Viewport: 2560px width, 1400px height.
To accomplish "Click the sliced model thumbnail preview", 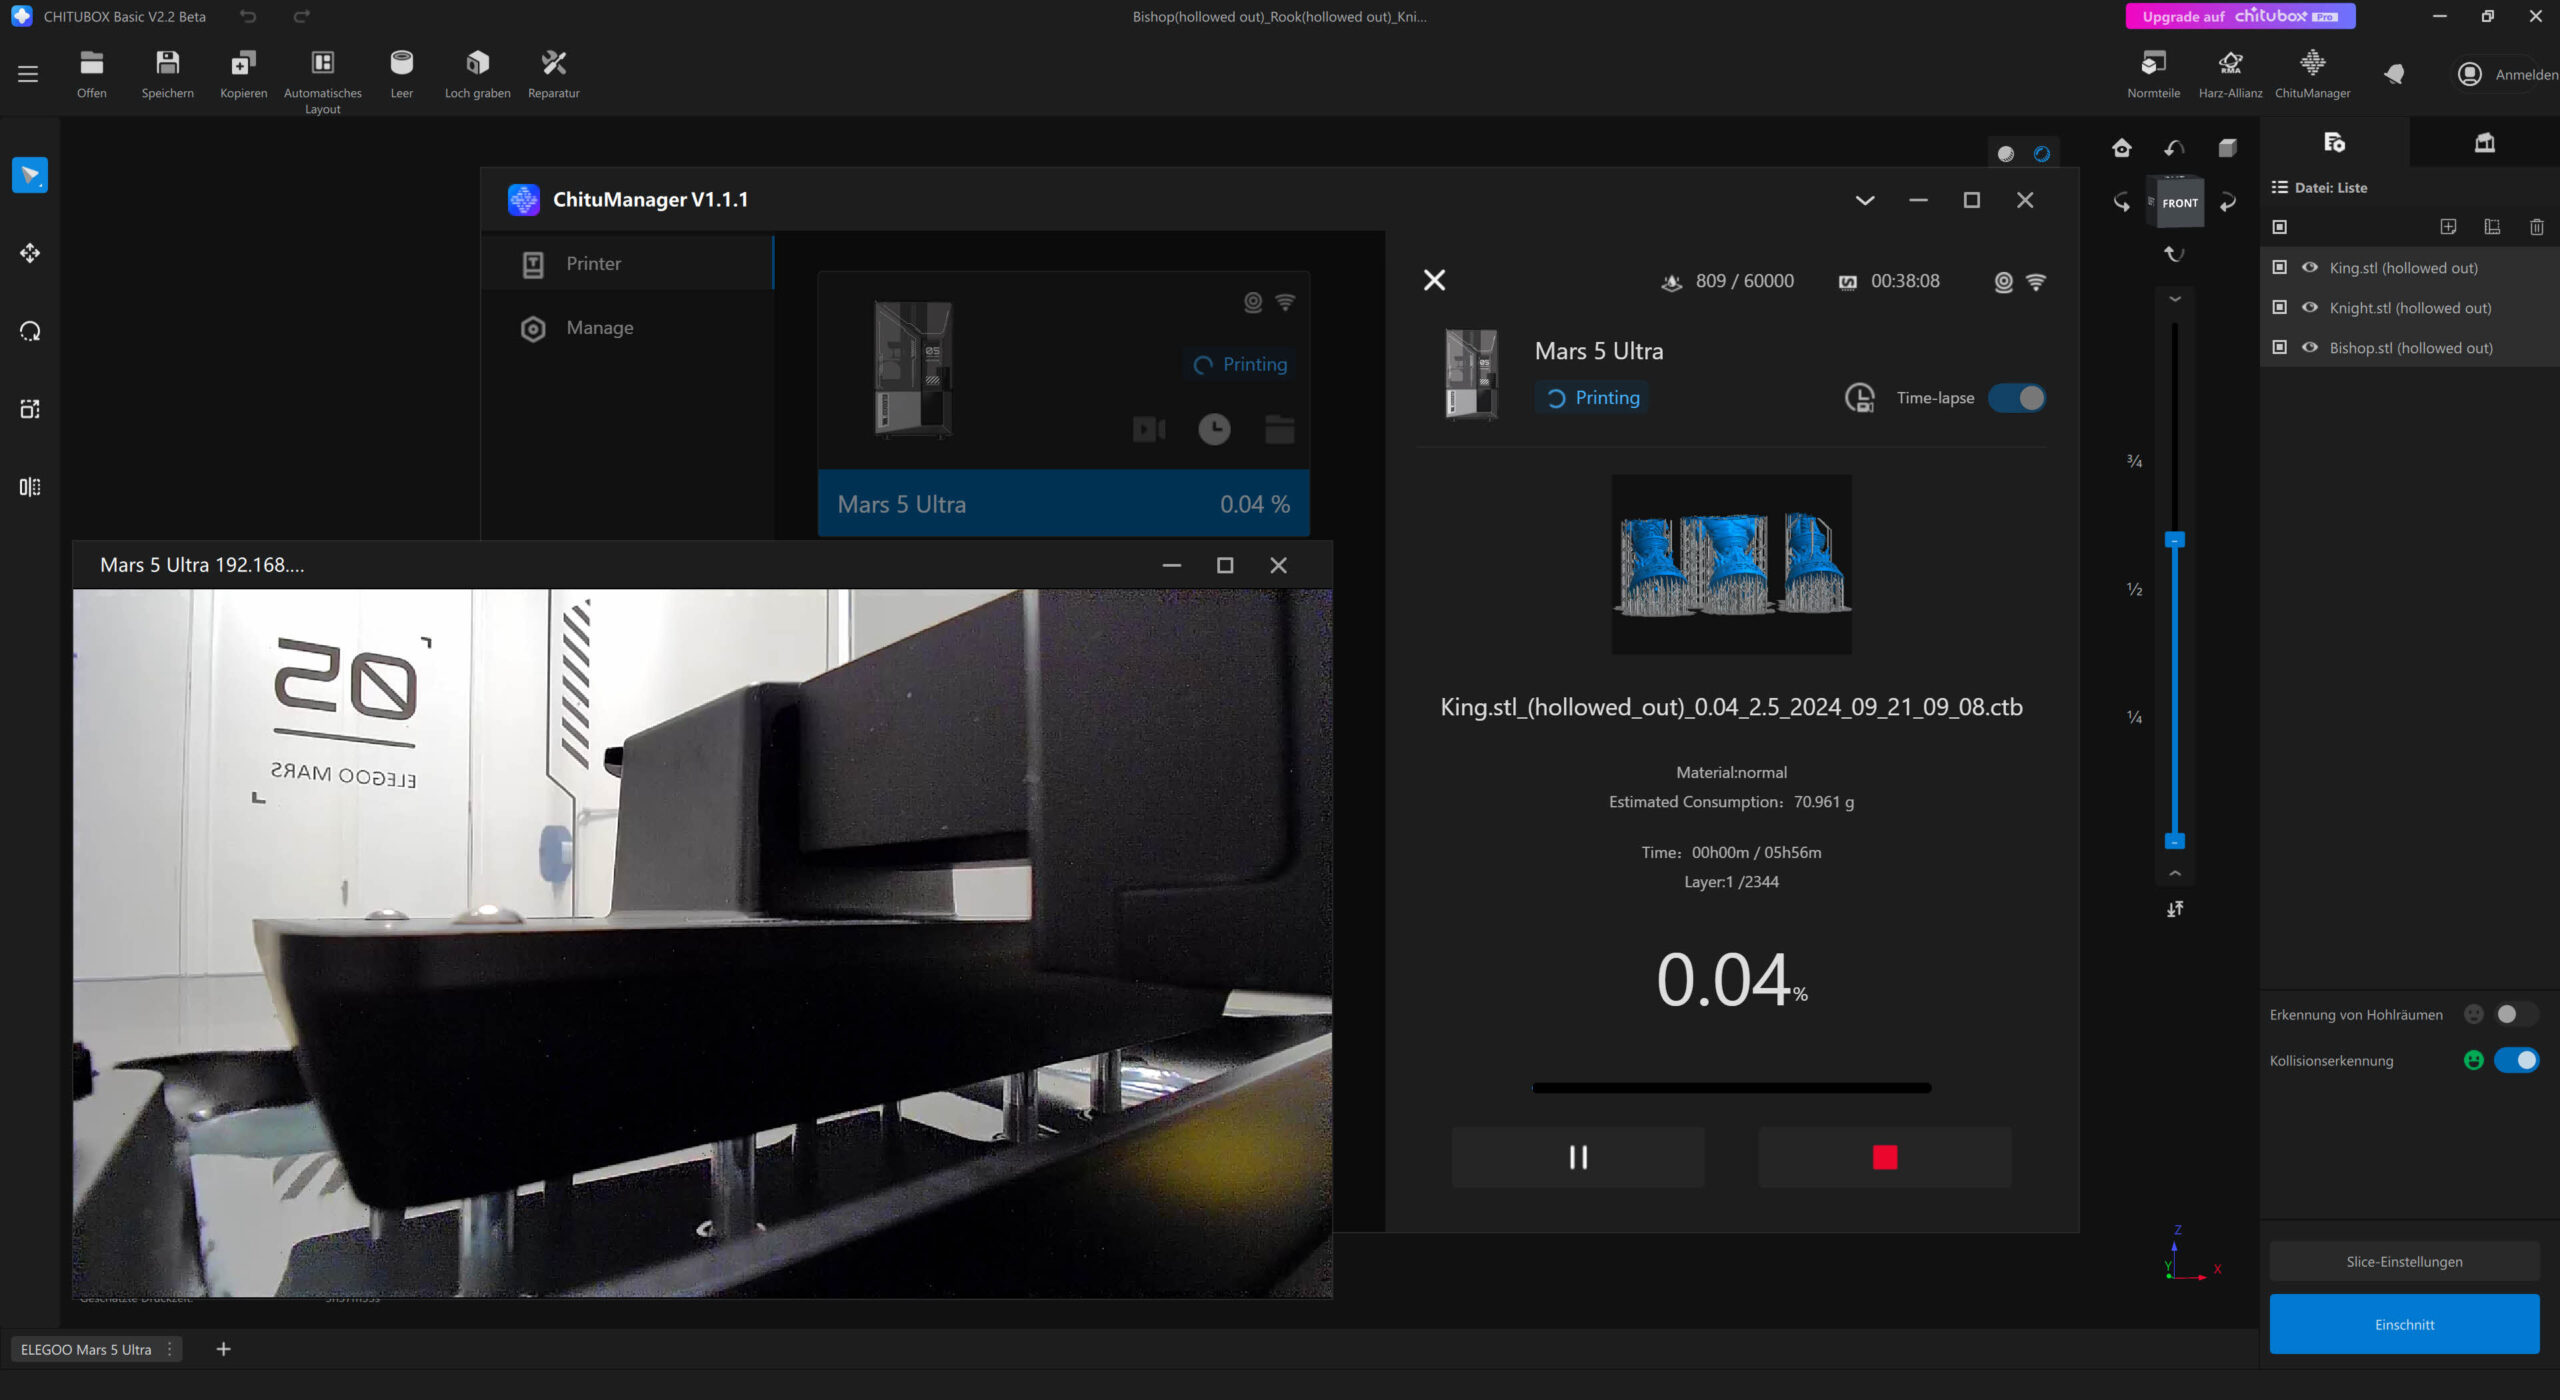I will point(1731,564).
